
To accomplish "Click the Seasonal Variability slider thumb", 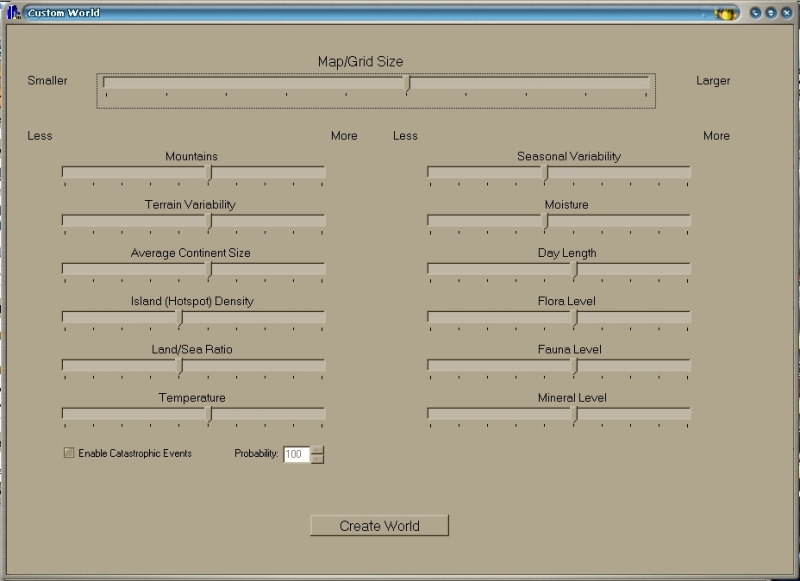I will tap(545, 173).
